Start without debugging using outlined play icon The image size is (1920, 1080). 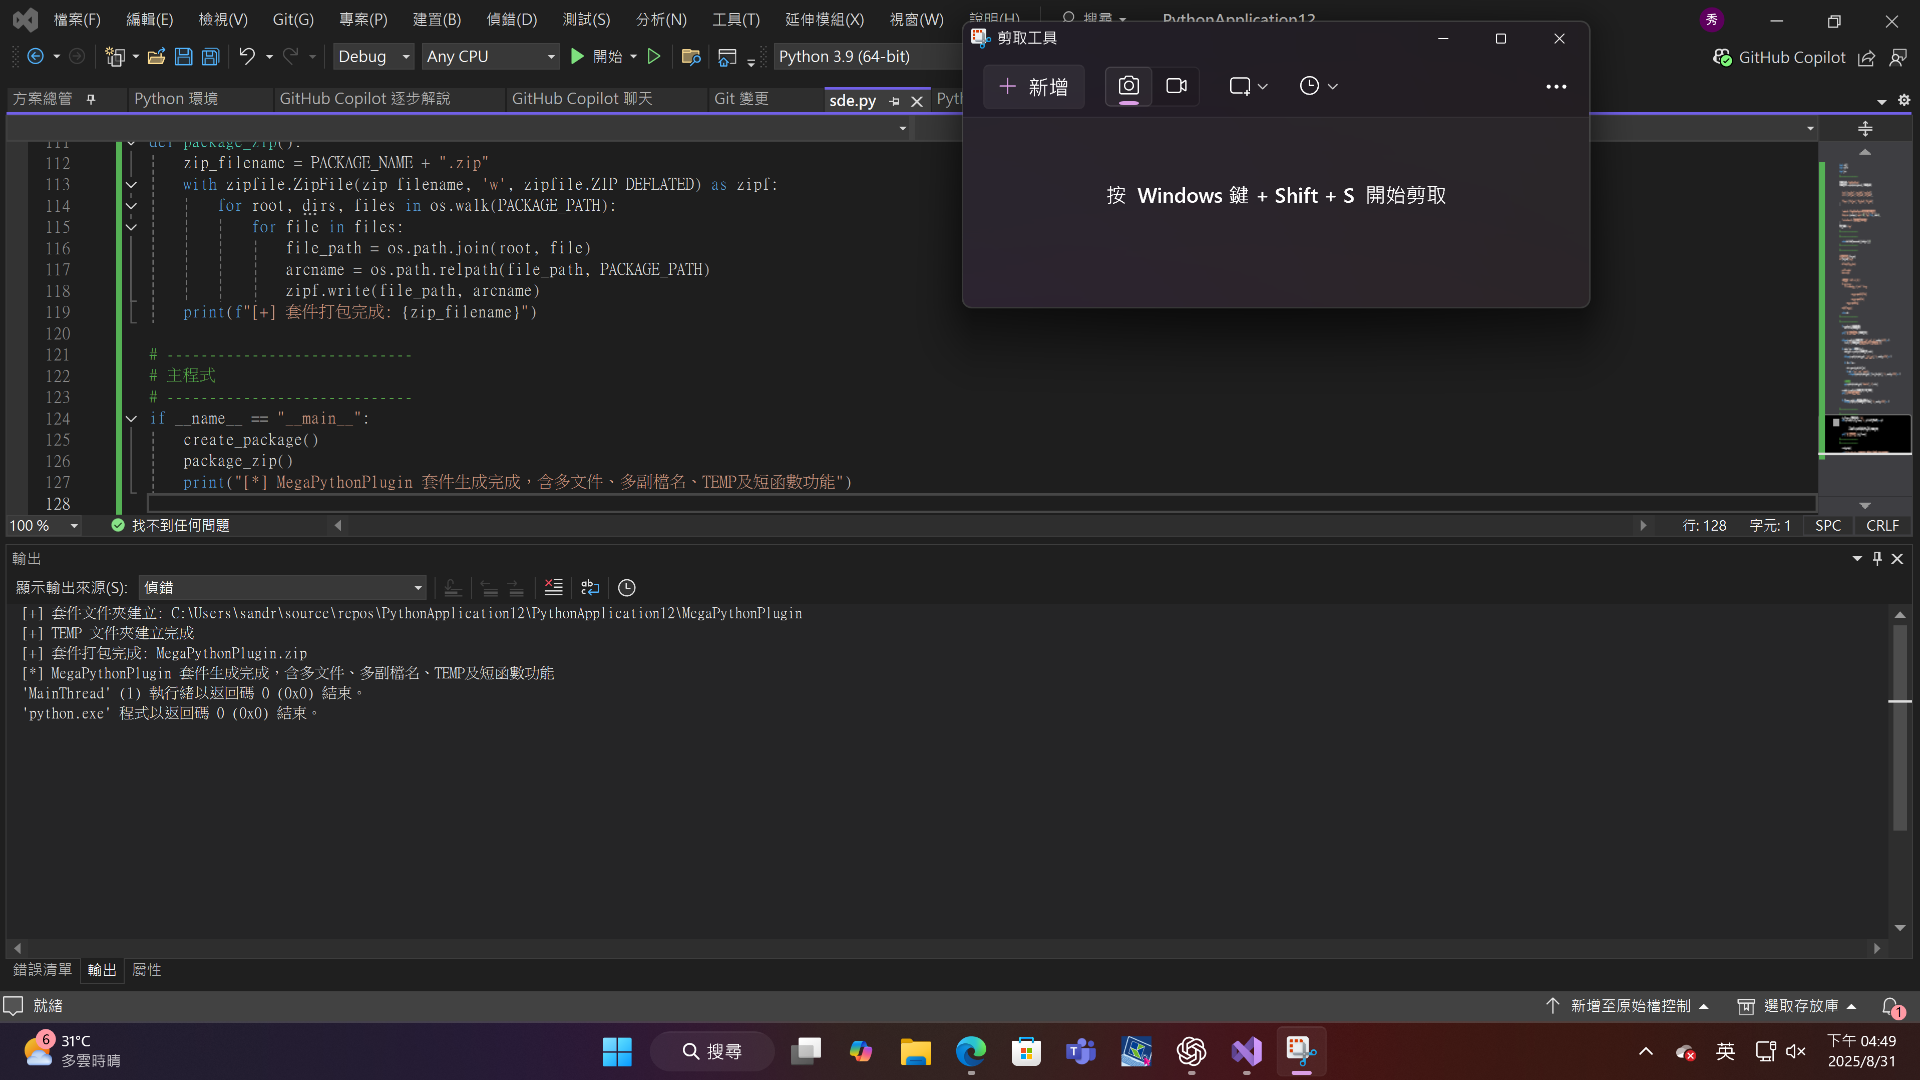tap(654, 57)
